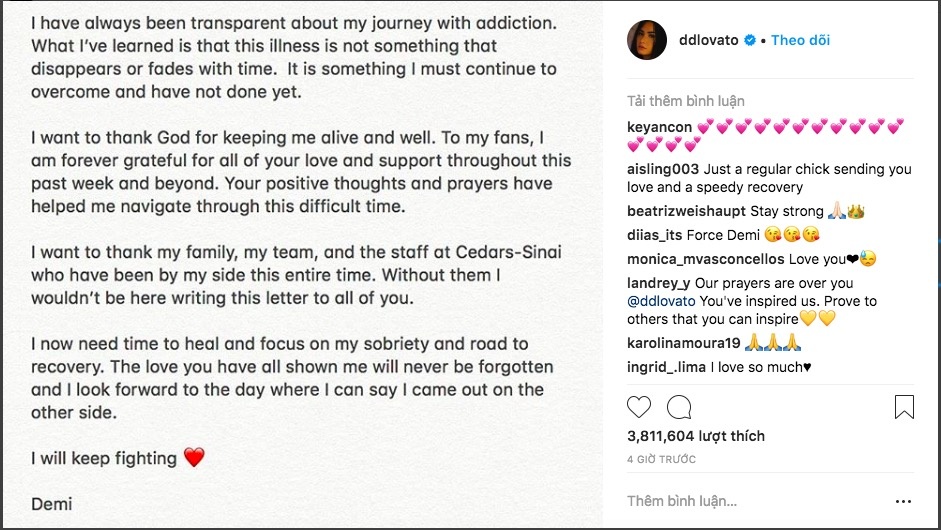Image resolution: width=941 pixels, height=530 pixels.
Task: Click the comment speech bubble icon
Action: 679,407
